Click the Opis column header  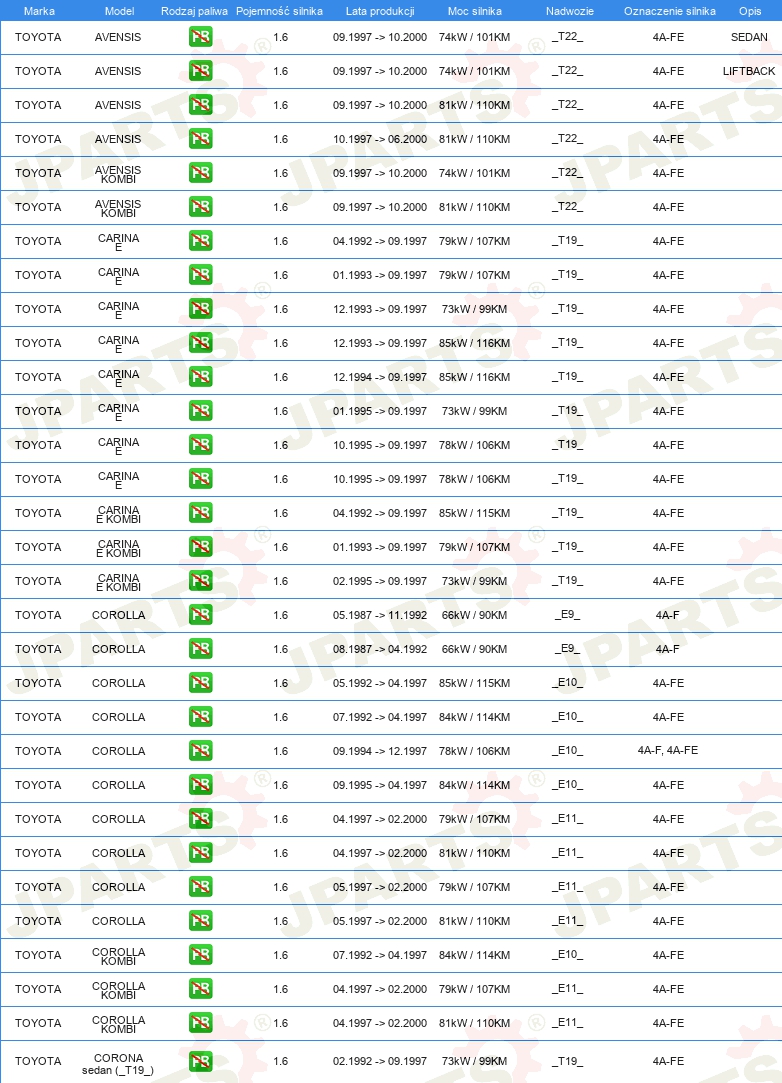(x=750, y=11)
